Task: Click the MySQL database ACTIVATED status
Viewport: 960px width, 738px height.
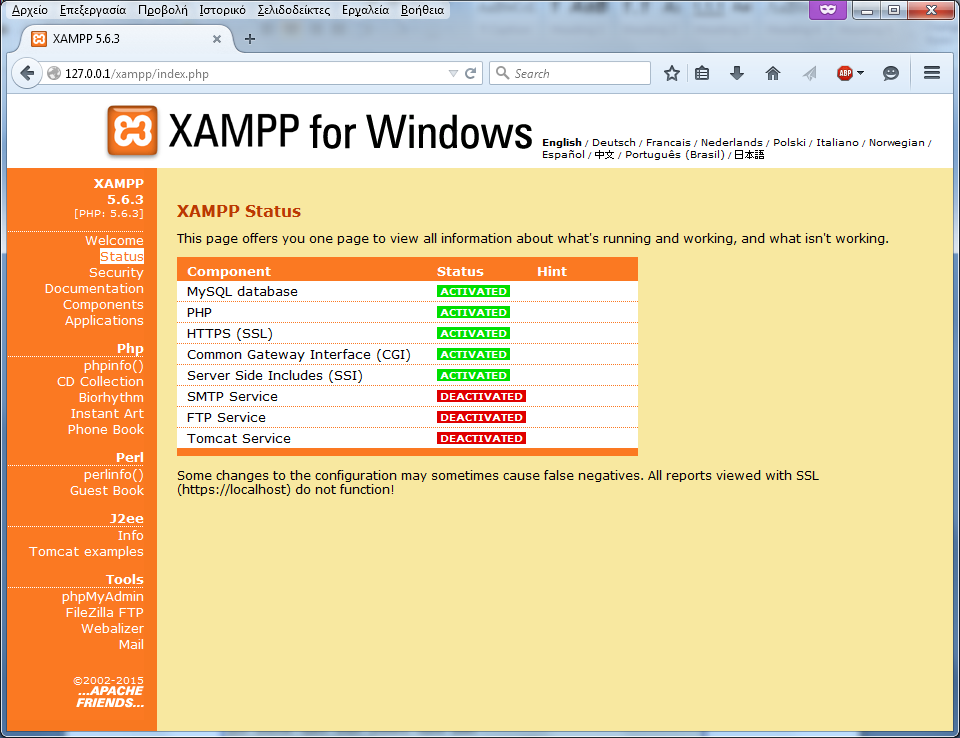Action: (473, 292)
